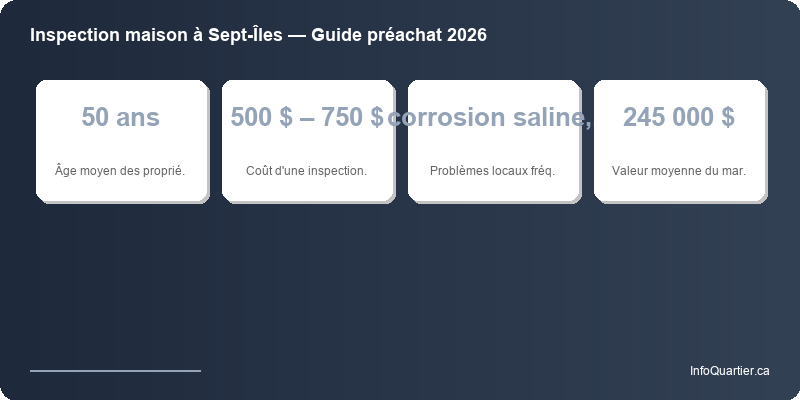
Task: Click the word "ans" in the first card
Action: click(138, 117)
